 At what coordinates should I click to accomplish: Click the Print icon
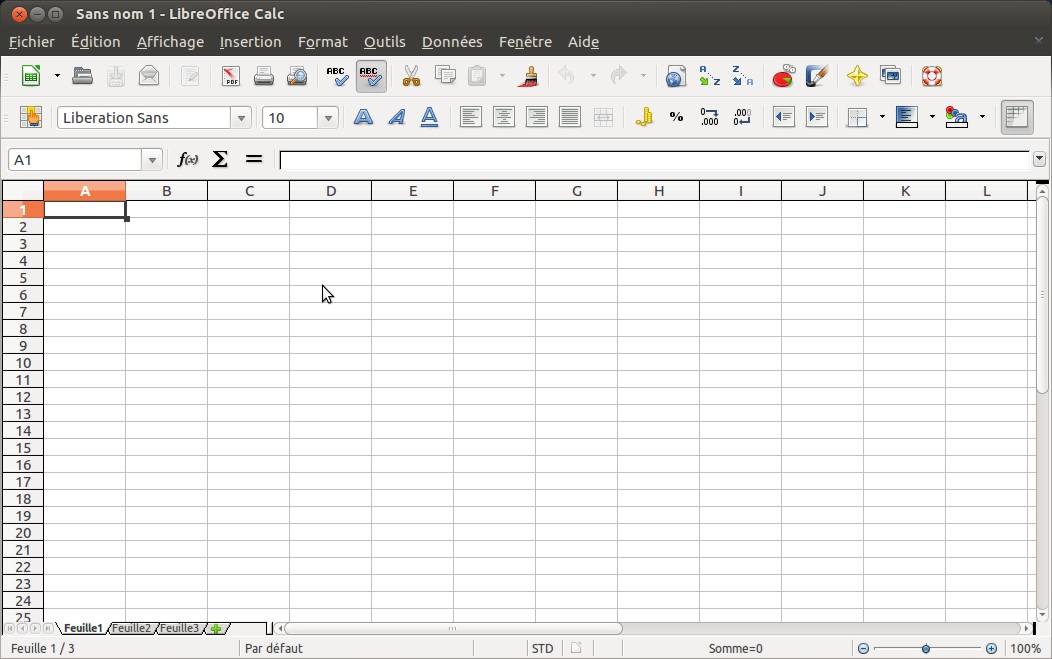tap(264, 76)
